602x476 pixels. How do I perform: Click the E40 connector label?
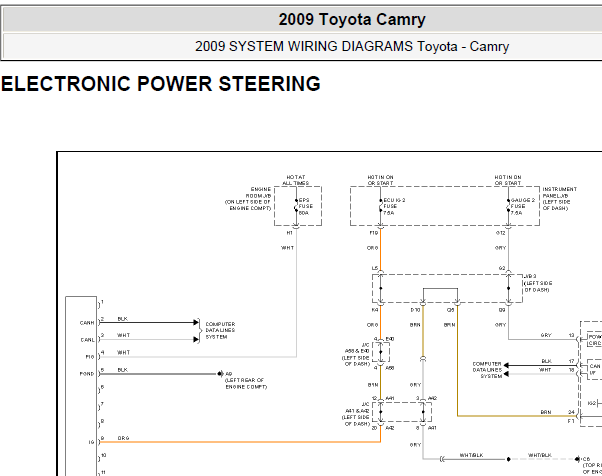coord(390,339)
